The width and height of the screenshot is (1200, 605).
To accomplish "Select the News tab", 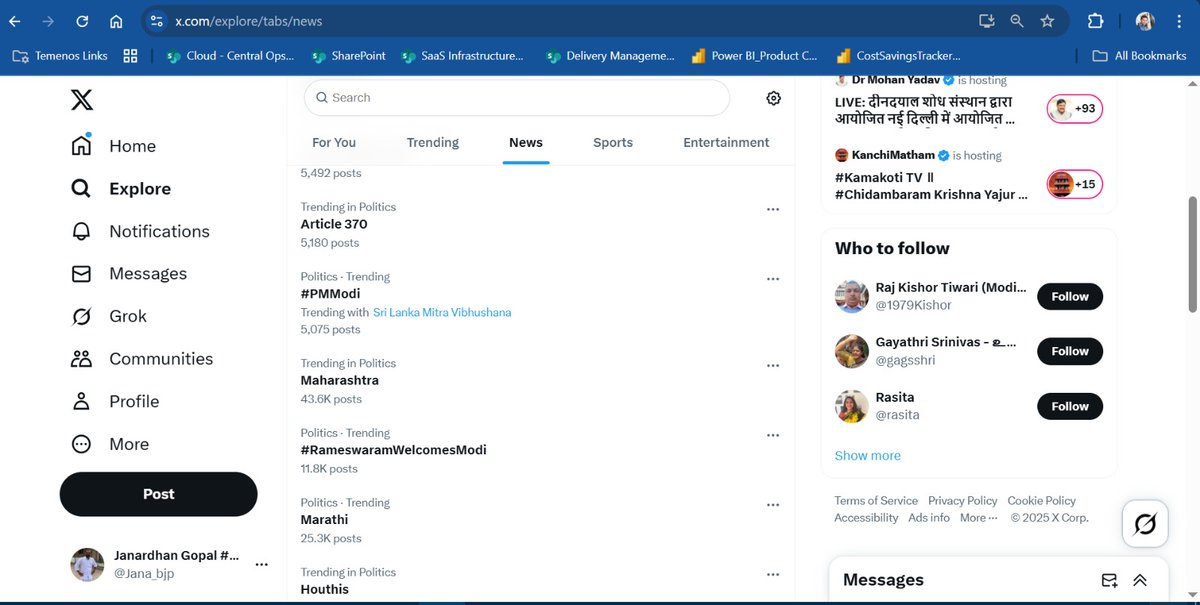I will [x=526, y=143].
